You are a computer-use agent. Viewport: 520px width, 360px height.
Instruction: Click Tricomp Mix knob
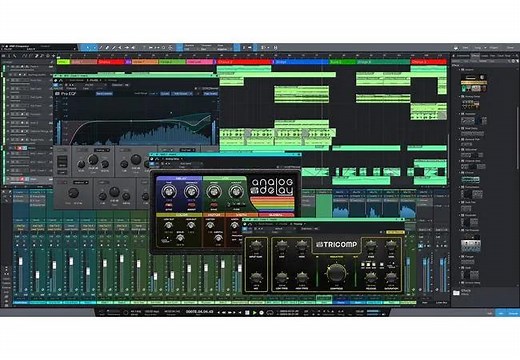coord(256,278)
